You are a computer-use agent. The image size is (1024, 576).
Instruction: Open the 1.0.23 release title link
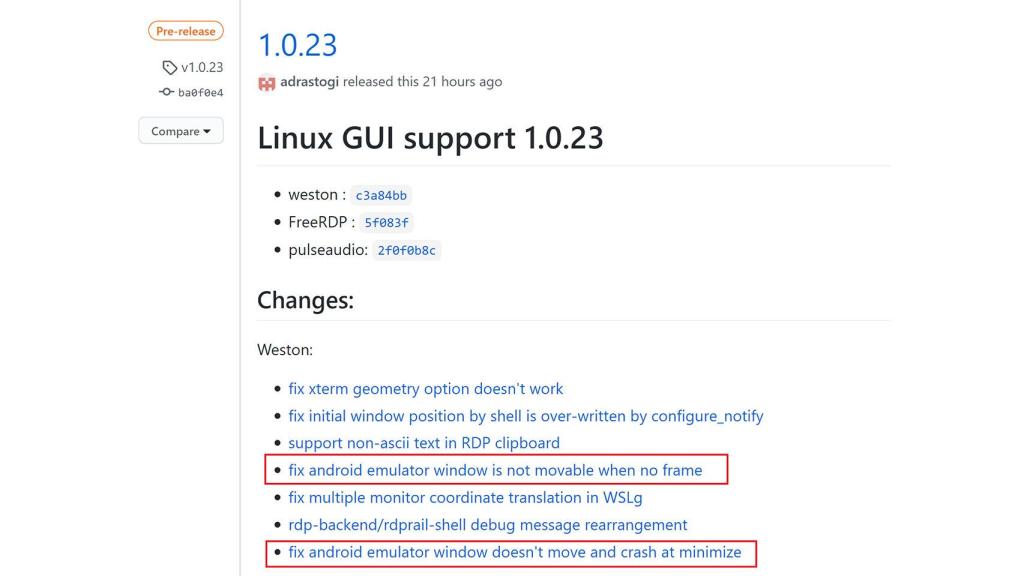point(297,46)
